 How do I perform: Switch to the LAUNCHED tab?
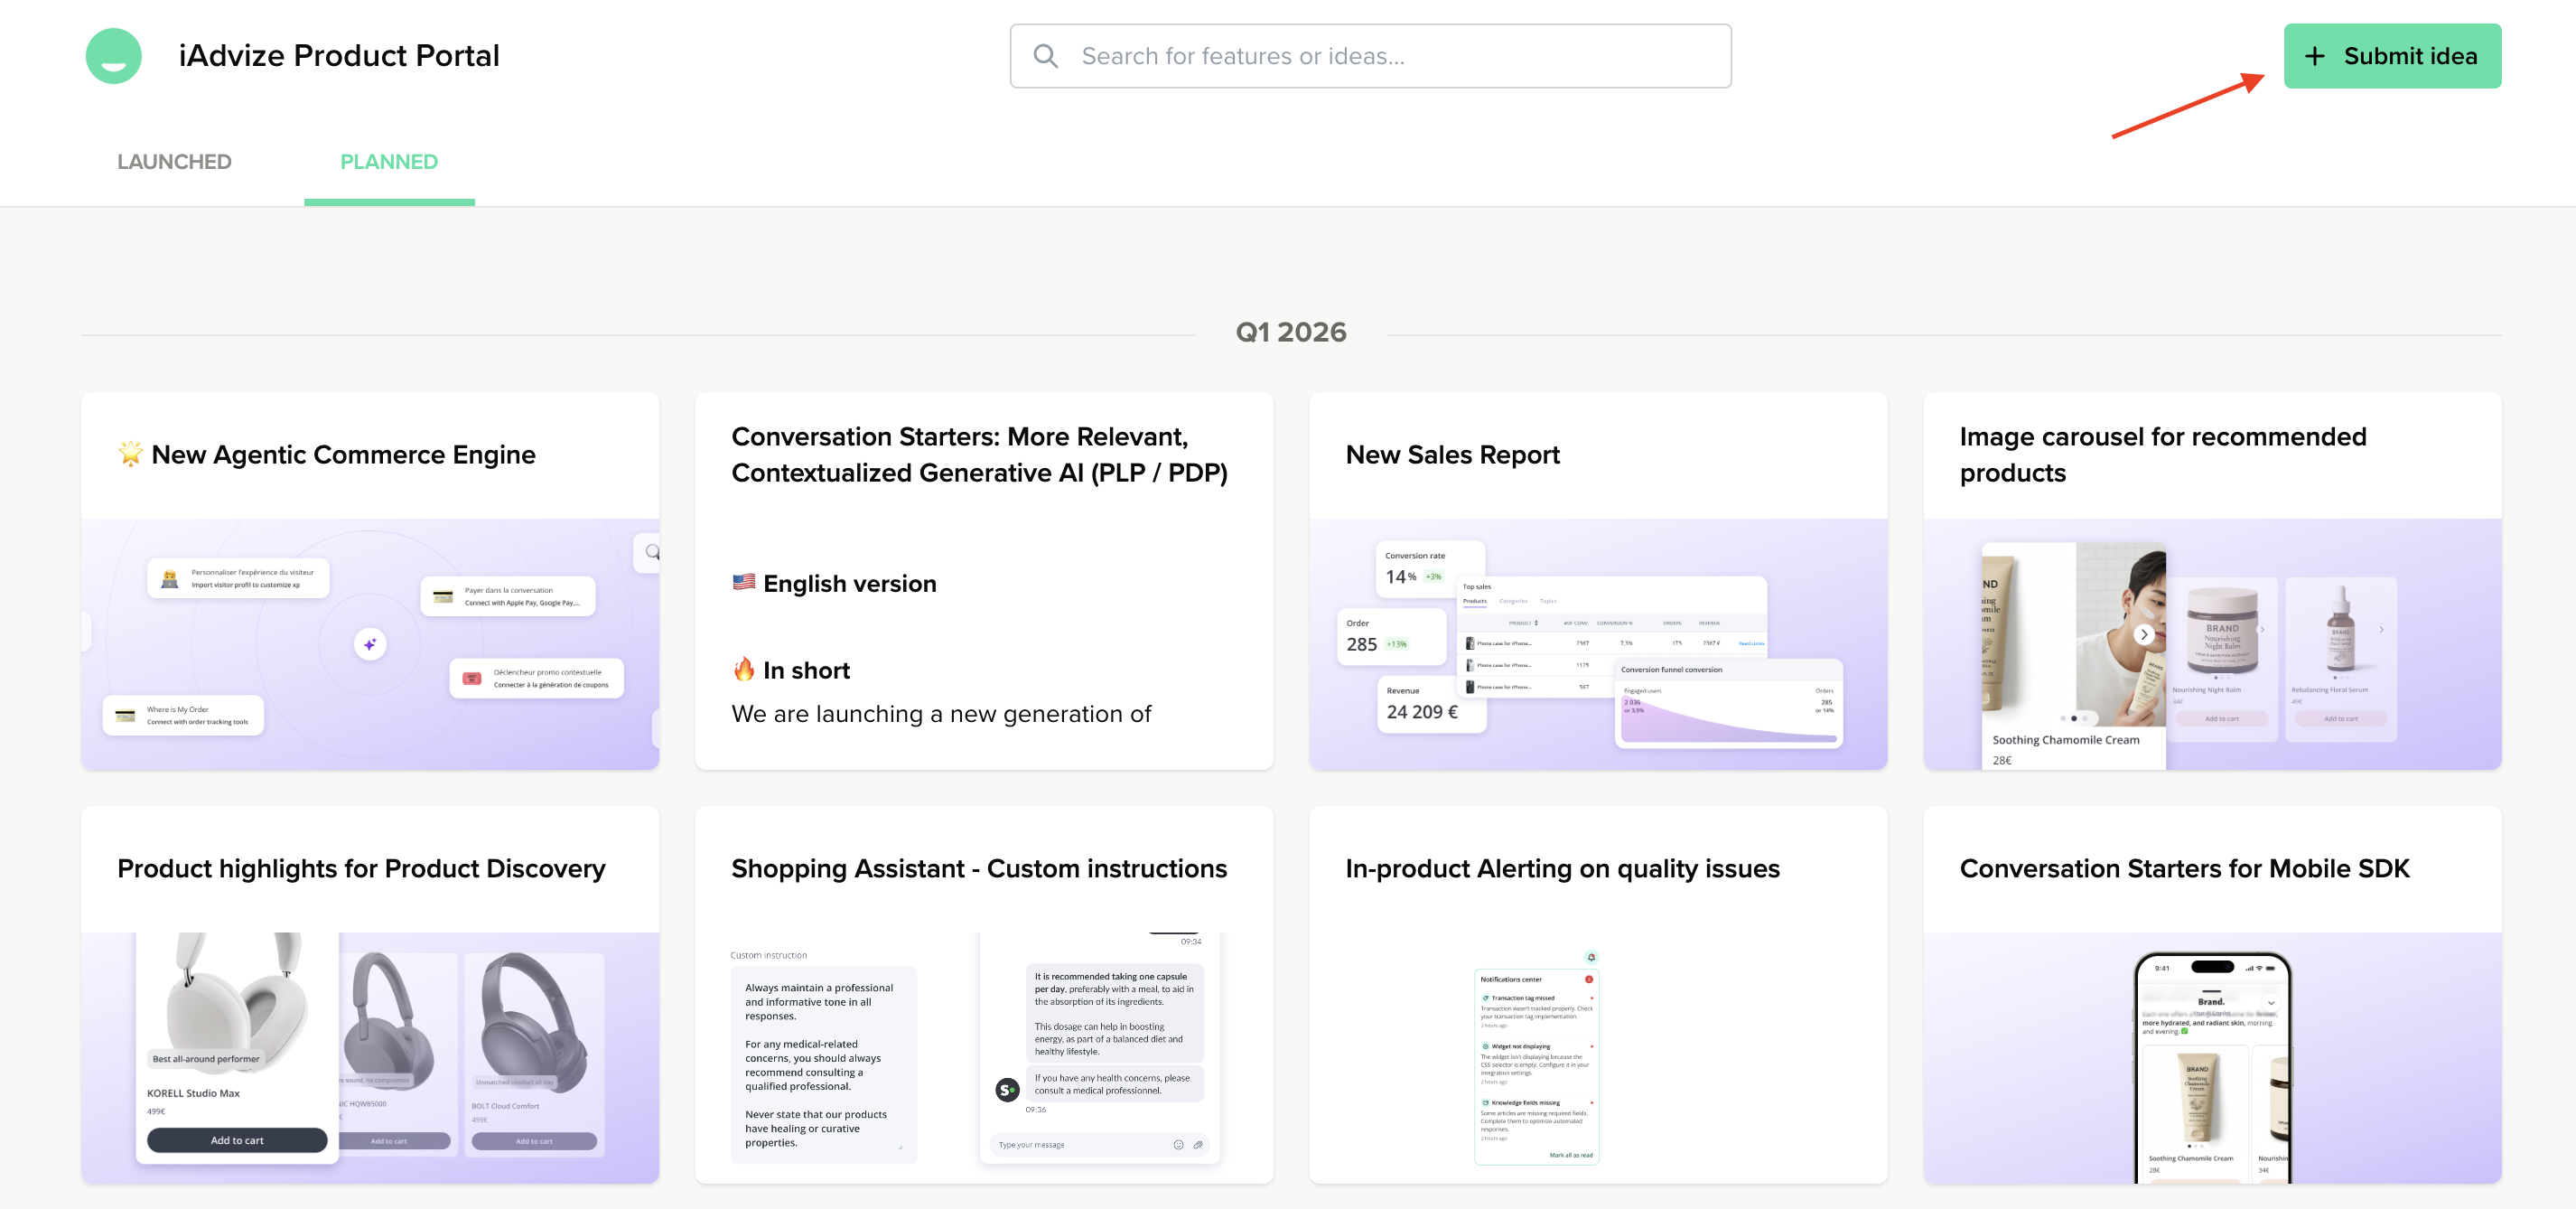[174, 162]
